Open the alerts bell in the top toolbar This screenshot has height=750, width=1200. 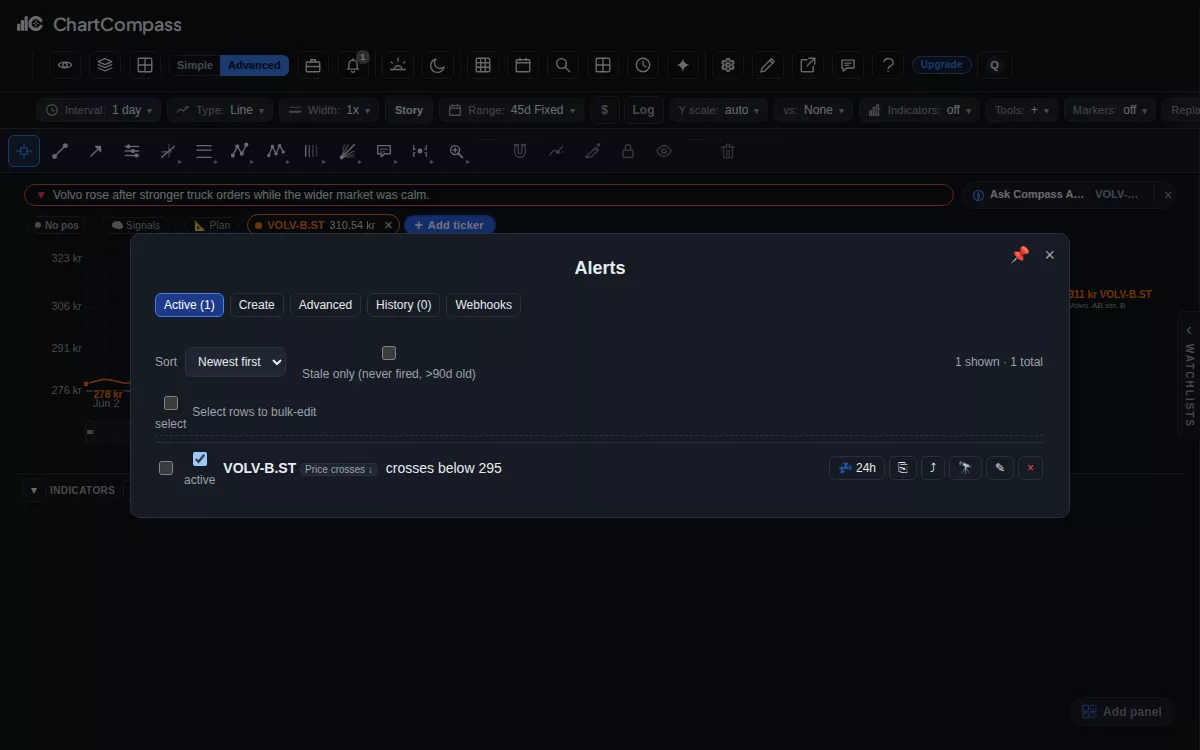[353, 65]
